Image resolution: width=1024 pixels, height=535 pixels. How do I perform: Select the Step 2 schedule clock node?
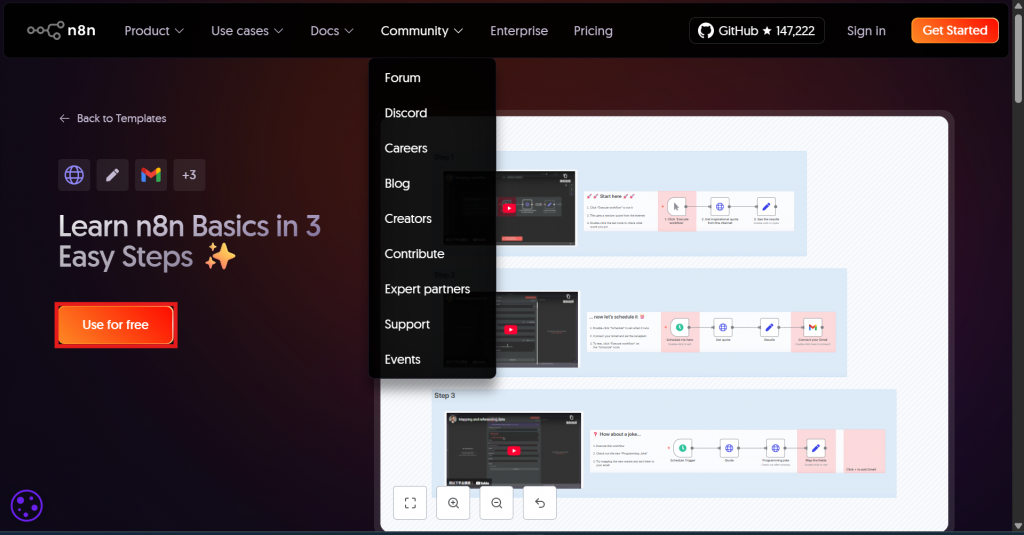pos(679,327)
